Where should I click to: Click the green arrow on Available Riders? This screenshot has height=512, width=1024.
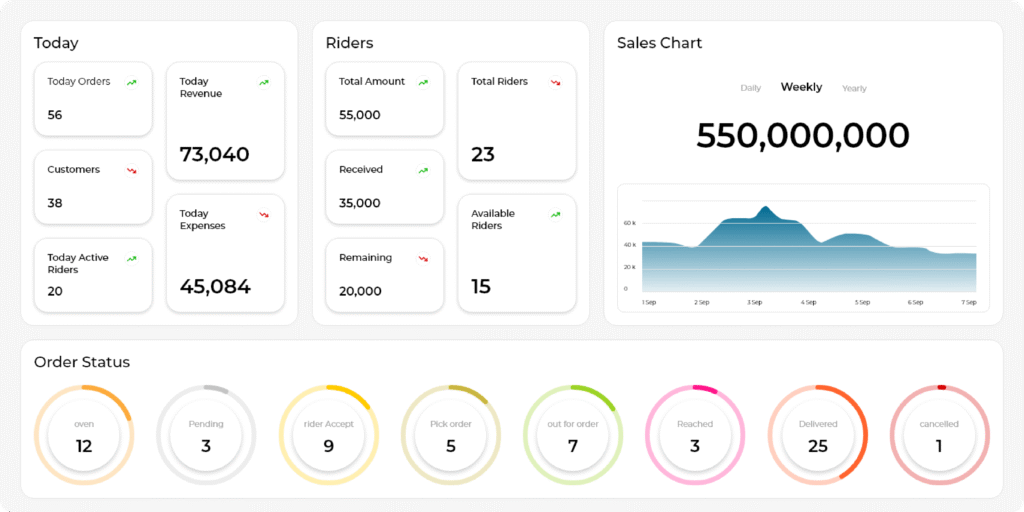coord(556,214)
